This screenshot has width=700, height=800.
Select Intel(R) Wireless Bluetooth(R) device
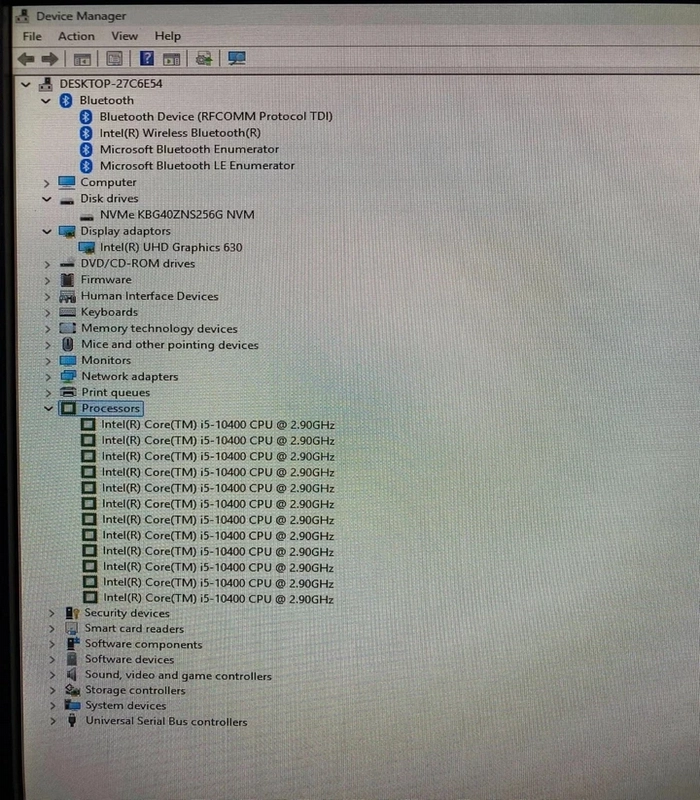click(x=180, y=133)
